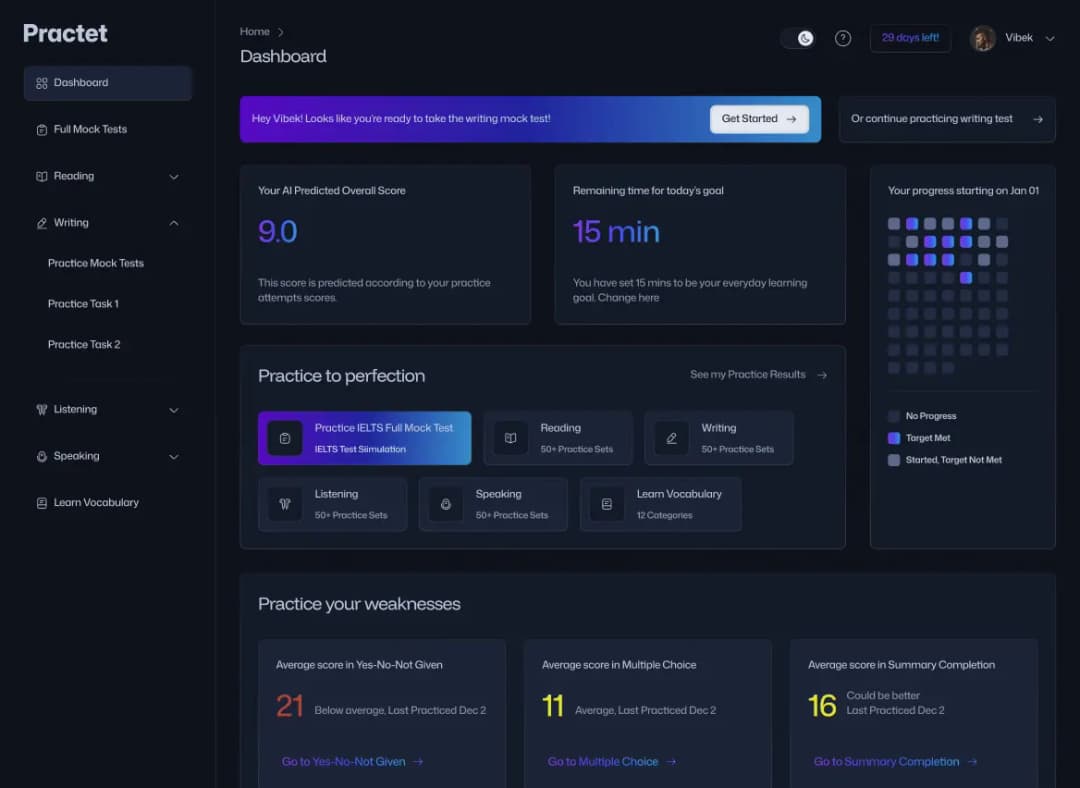Click the 29 days left badge

(x=910, y=38)
